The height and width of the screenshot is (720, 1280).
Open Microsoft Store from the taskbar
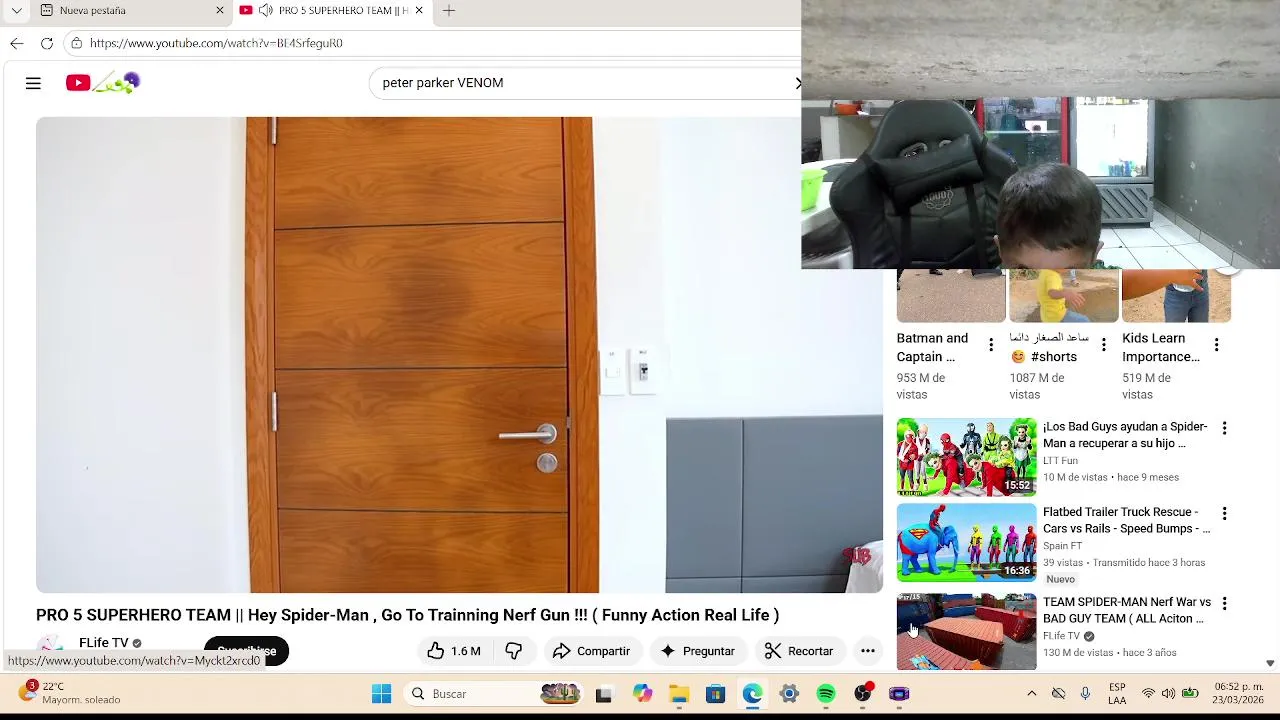(x=715, y=694)
